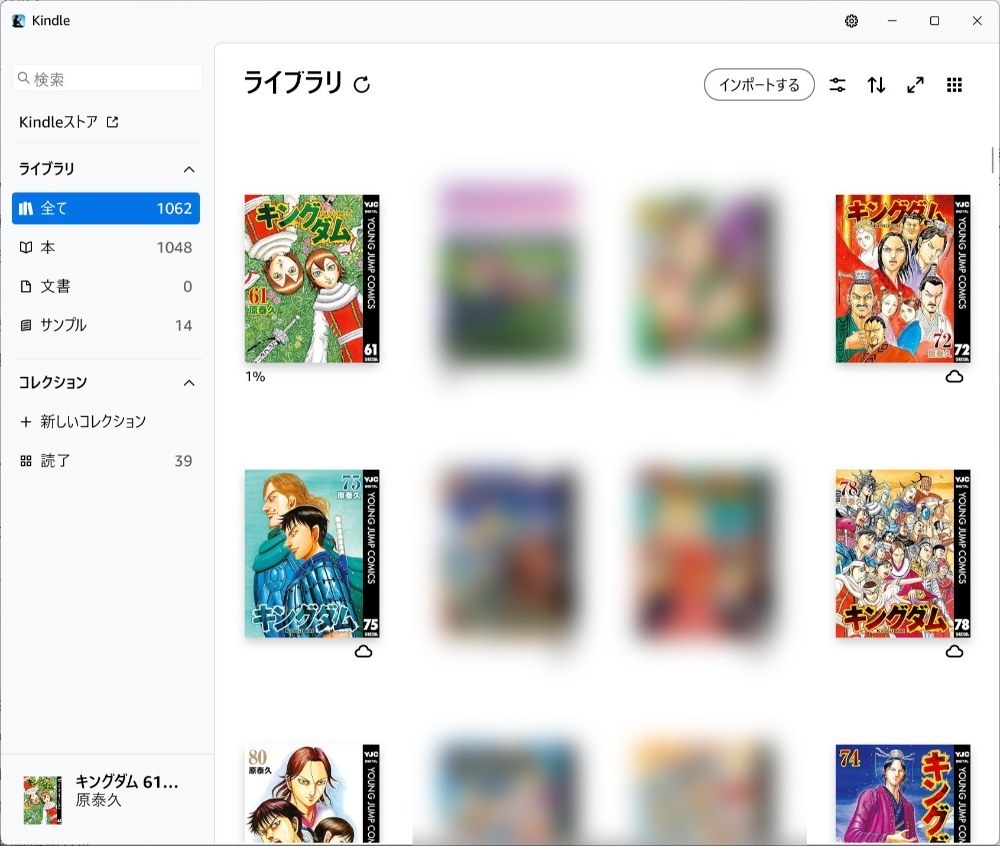Collapse the コレクション section chevron
The height and width of the screenshot is (846, 1000).
tap(189, 383)
